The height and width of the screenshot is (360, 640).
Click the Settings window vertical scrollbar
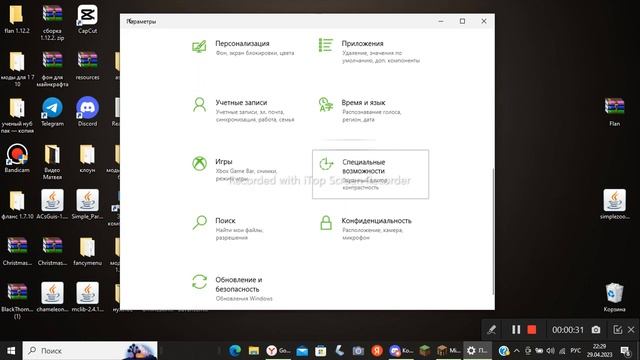click(493, 231)
